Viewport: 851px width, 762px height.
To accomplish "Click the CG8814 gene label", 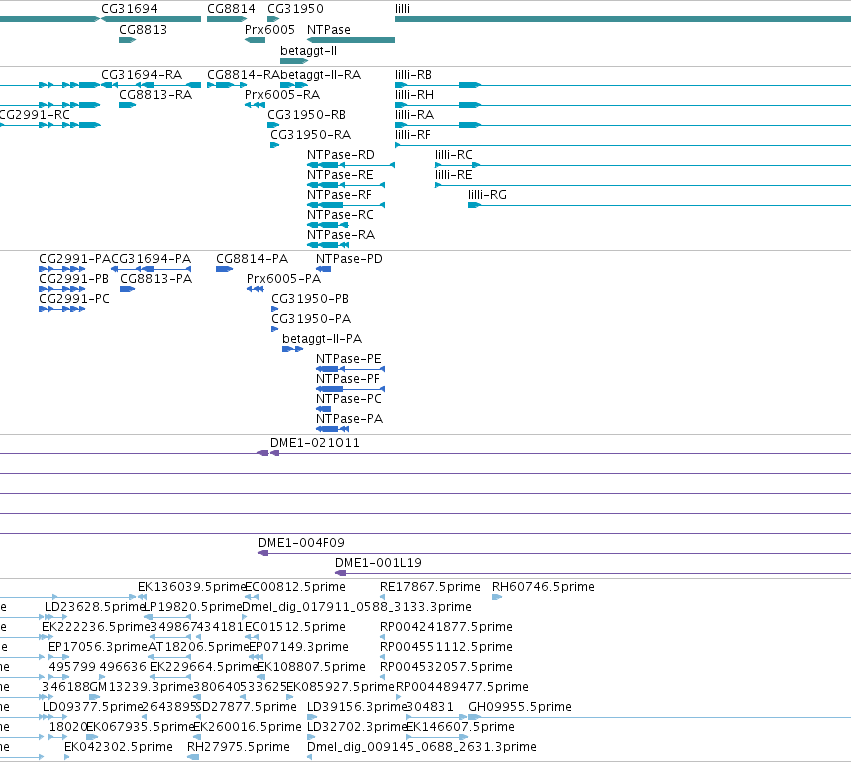I will pyautogui.click(x=231, y=9).
